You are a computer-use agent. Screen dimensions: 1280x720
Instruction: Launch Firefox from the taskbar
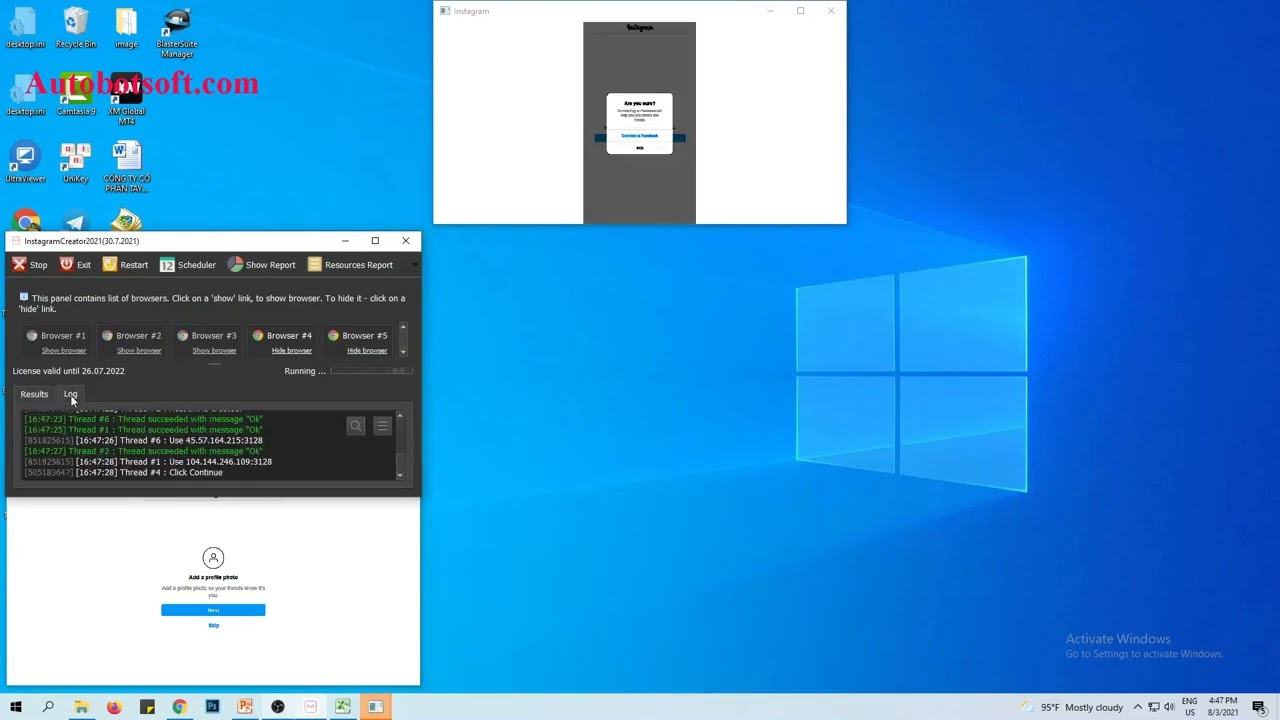[x=114, y=707]
